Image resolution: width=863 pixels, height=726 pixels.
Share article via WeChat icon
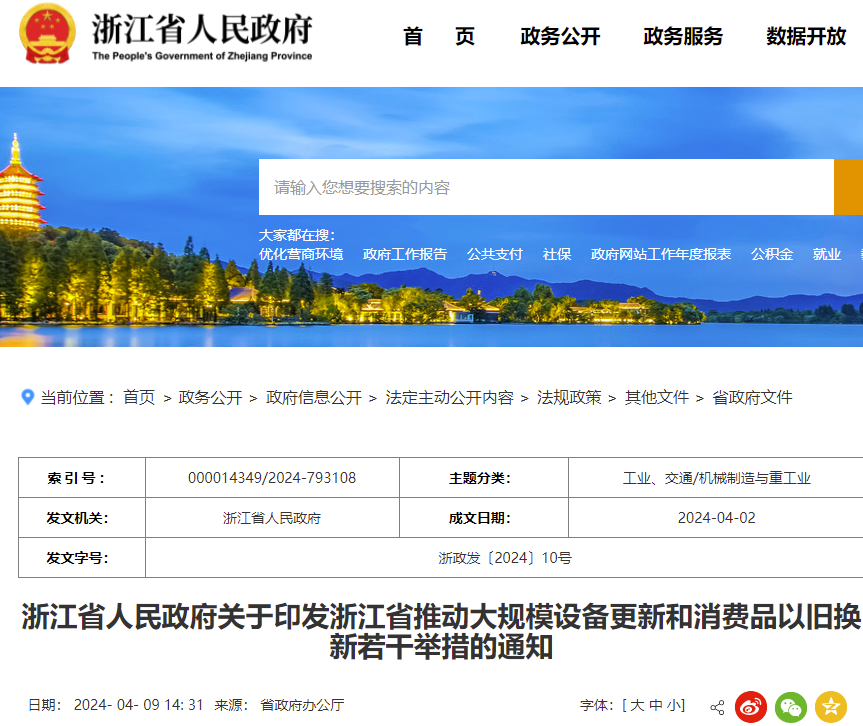791,707
